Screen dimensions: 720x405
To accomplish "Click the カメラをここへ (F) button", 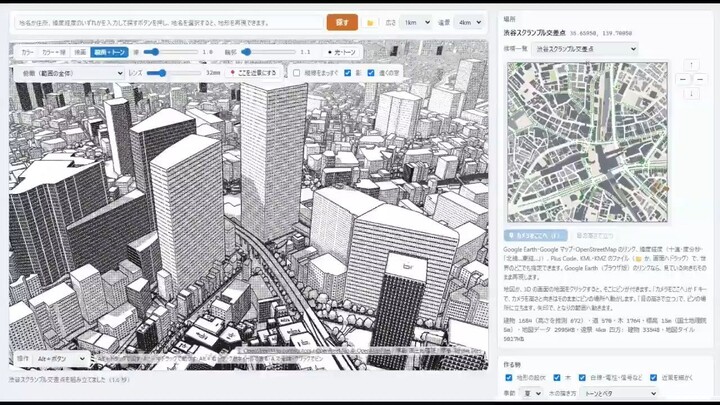I will point(535,235).
